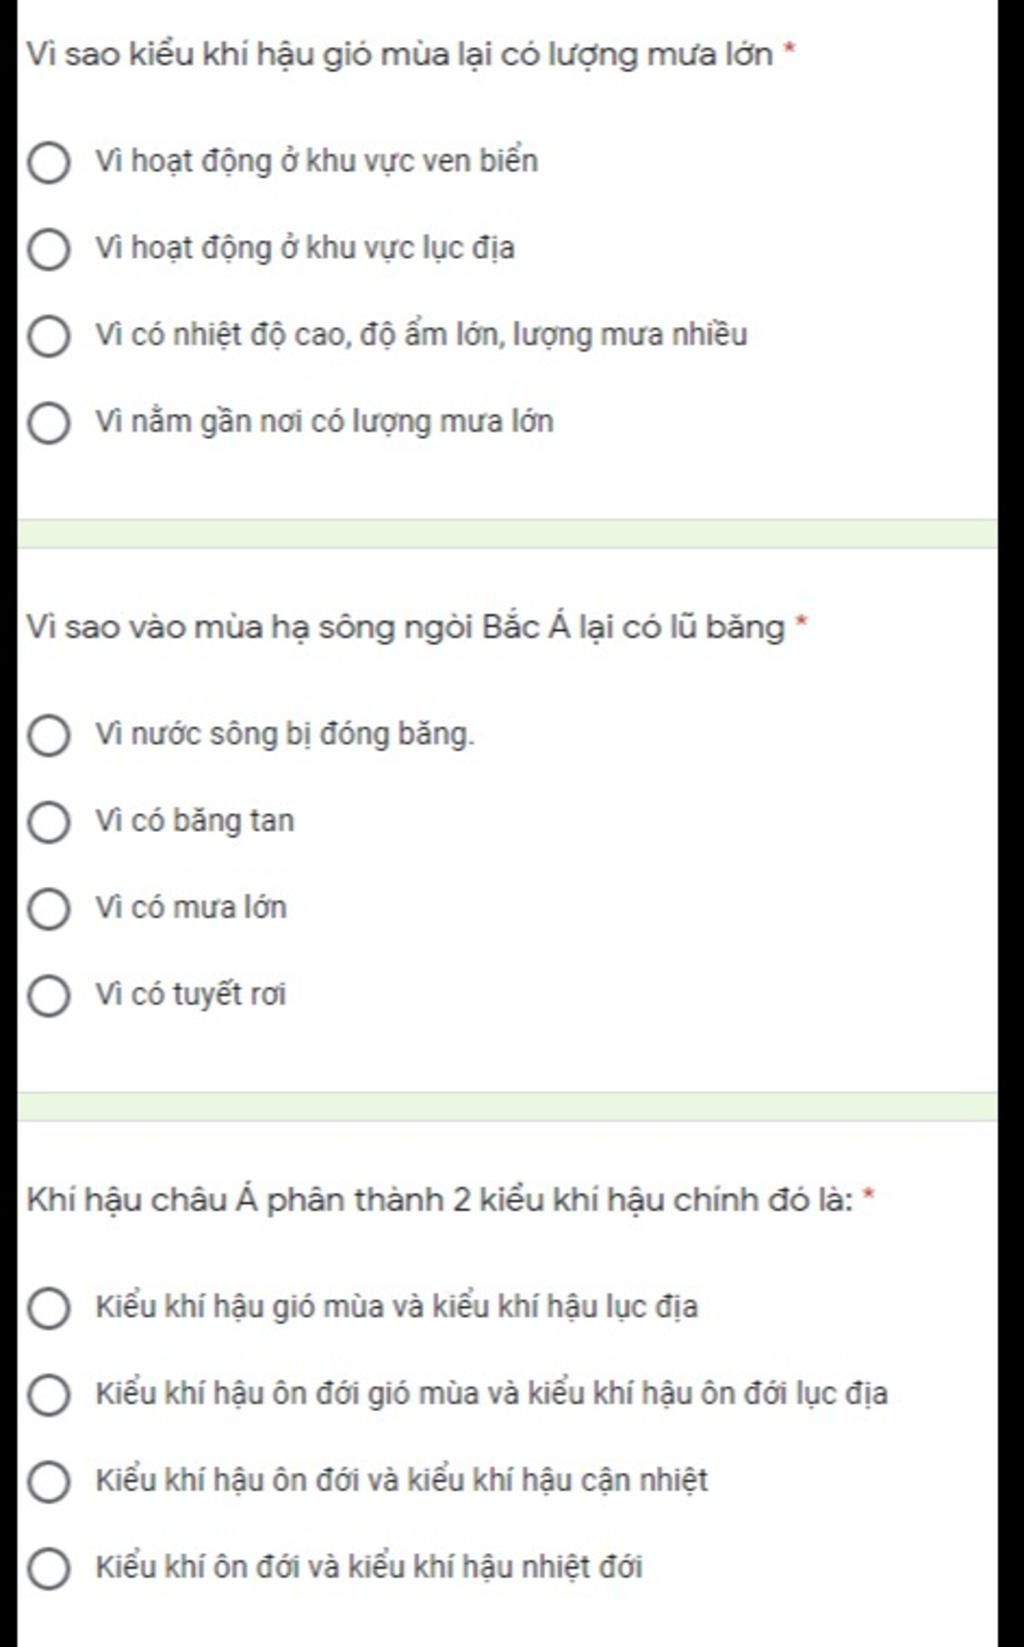Select radio 'Vì nằm gần nơi có lượng mưa lớn'
Image resolution: width=1024 pixels, height=1647 pixels.
(x=48, y=423)
